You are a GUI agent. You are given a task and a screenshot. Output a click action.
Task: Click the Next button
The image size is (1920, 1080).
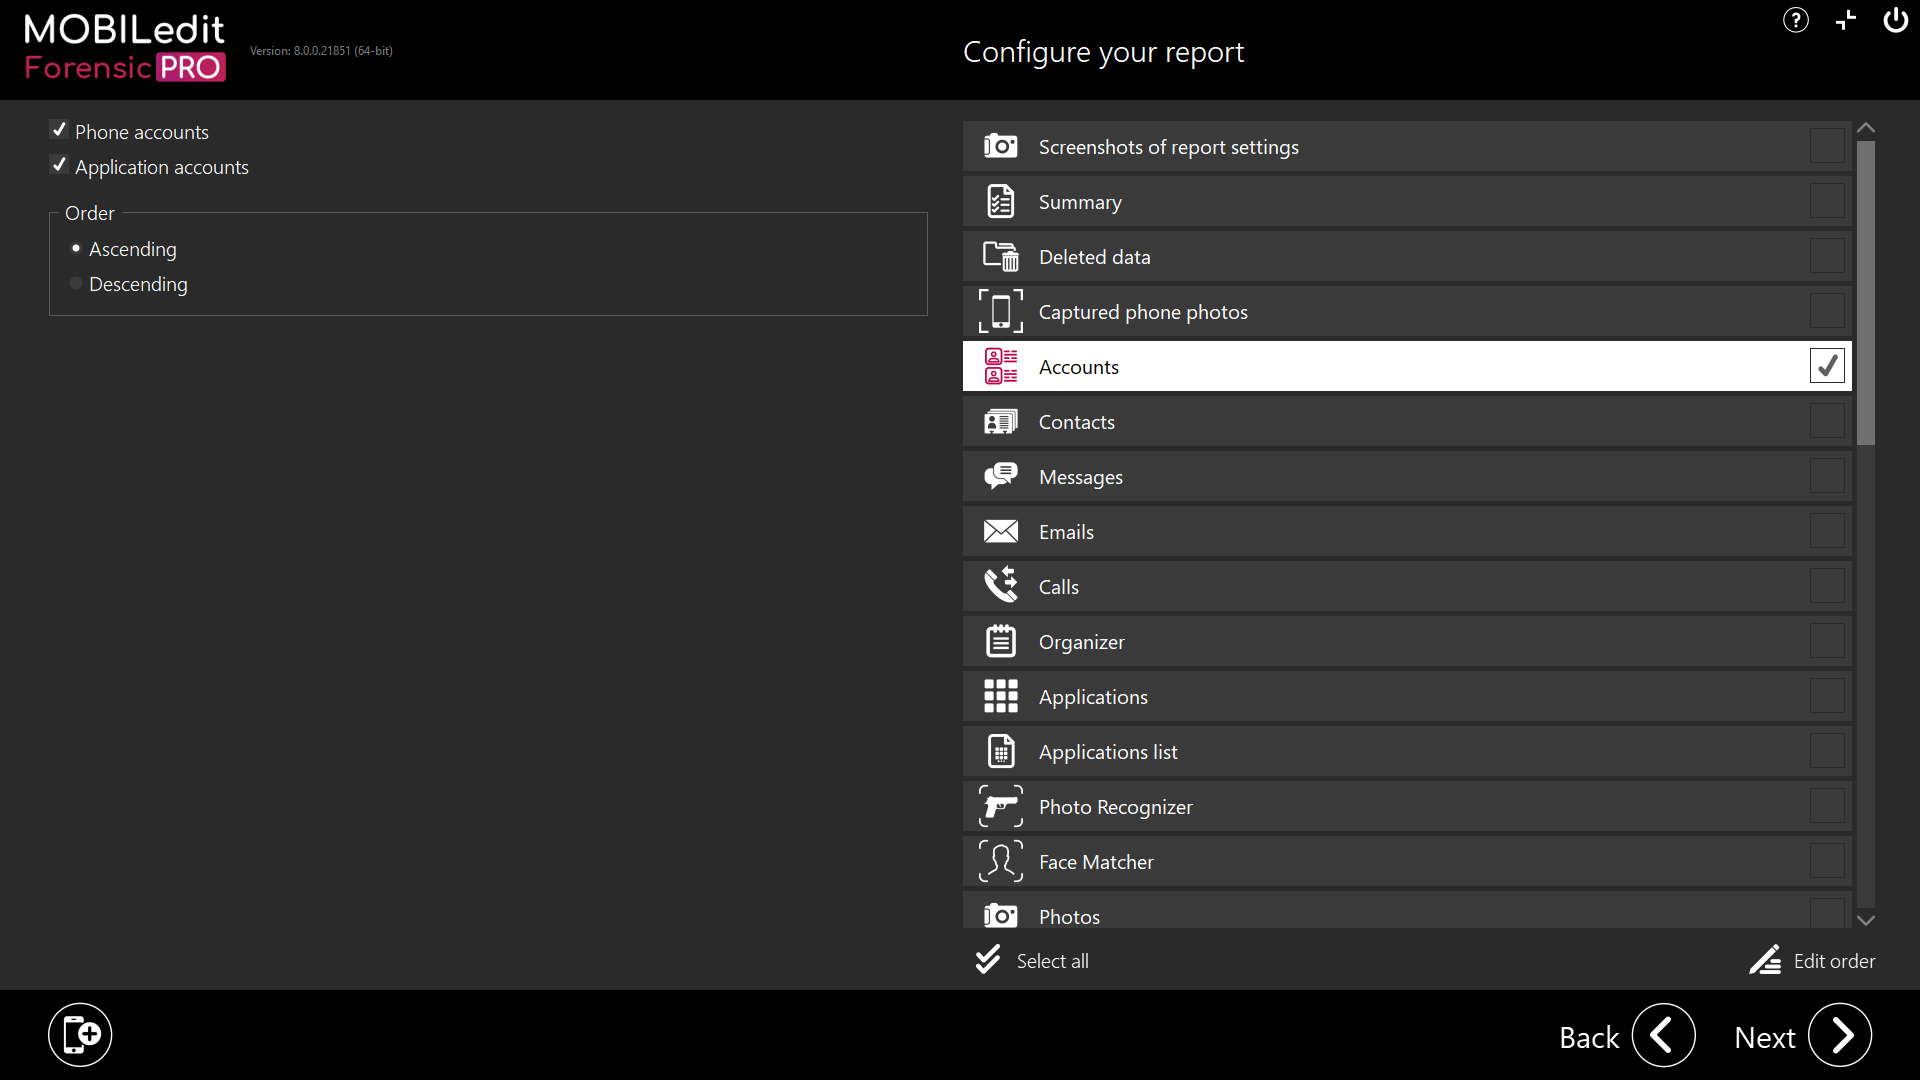1838,1035
